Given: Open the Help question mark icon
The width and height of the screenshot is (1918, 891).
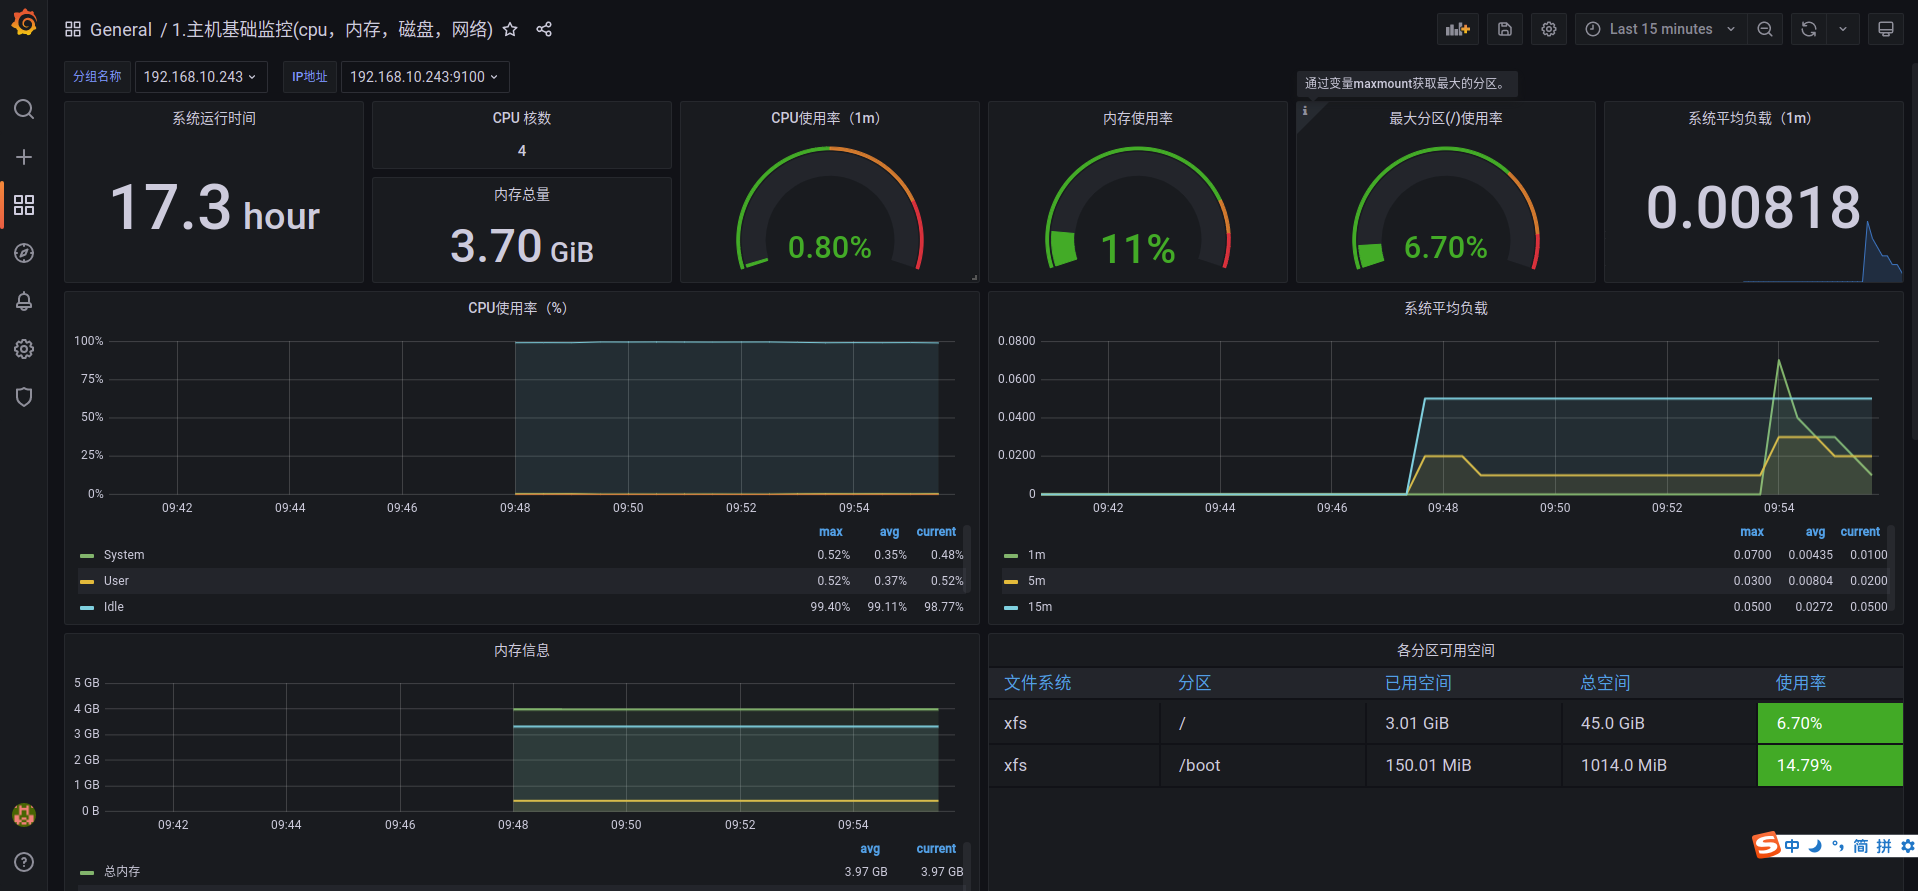Looking at the screenshot, I should tap(24, 862).
